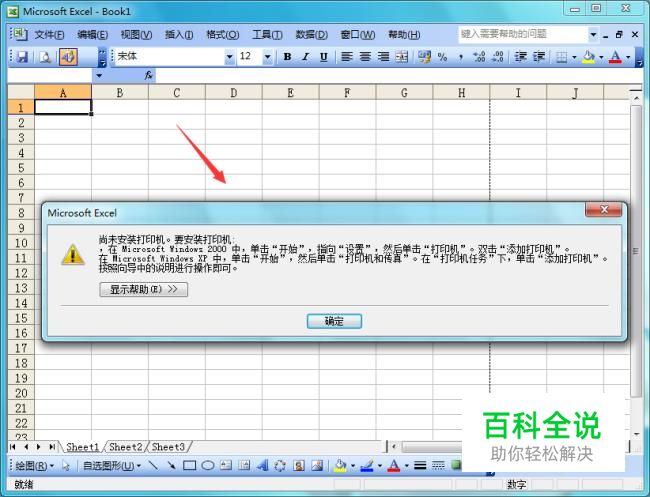The width and height of the screenshot is (650, 497).
Task: Click the vertical scrollbar down arrow
Action: [636, 434]
